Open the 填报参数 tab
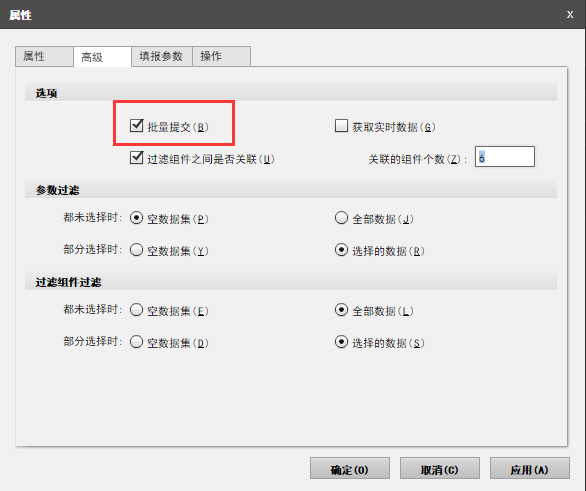586x491 pixels. 161,56
